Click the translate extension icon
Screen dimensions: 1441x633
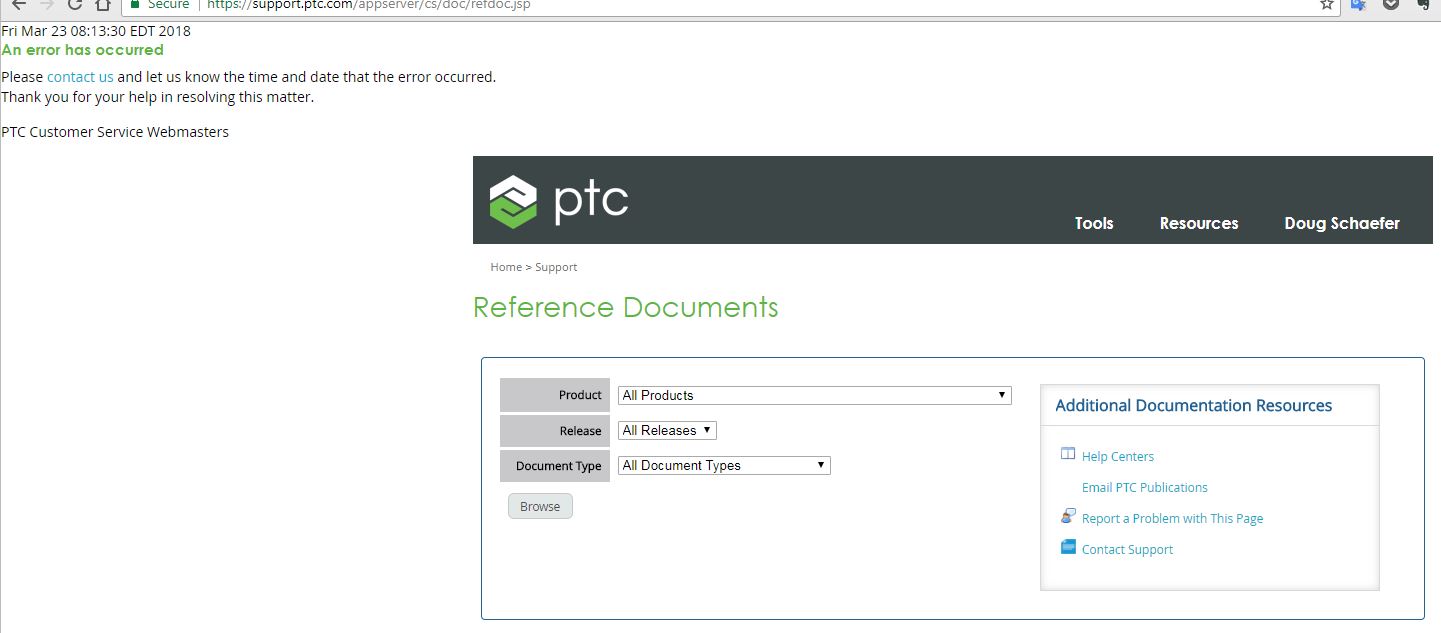pyautogui.click(x=1358, y=4)
